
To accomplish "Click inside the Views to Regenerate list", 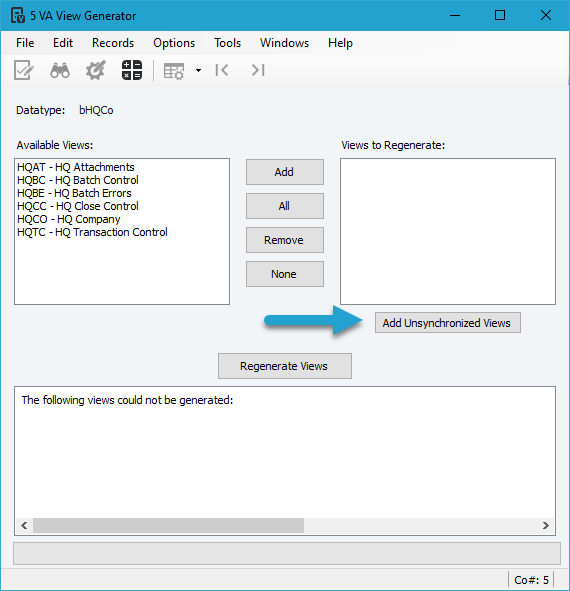I will pyautogui.click(x=448, y=231).
